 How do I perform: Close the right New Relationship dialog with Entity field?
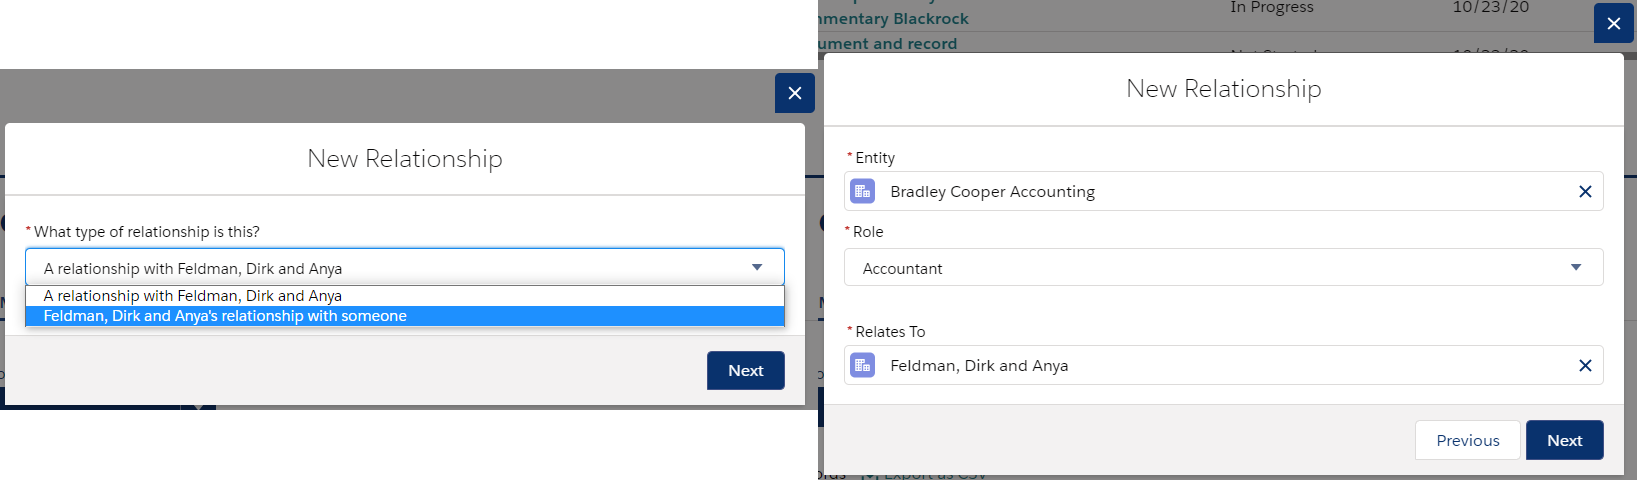(x=1614, y=23)
